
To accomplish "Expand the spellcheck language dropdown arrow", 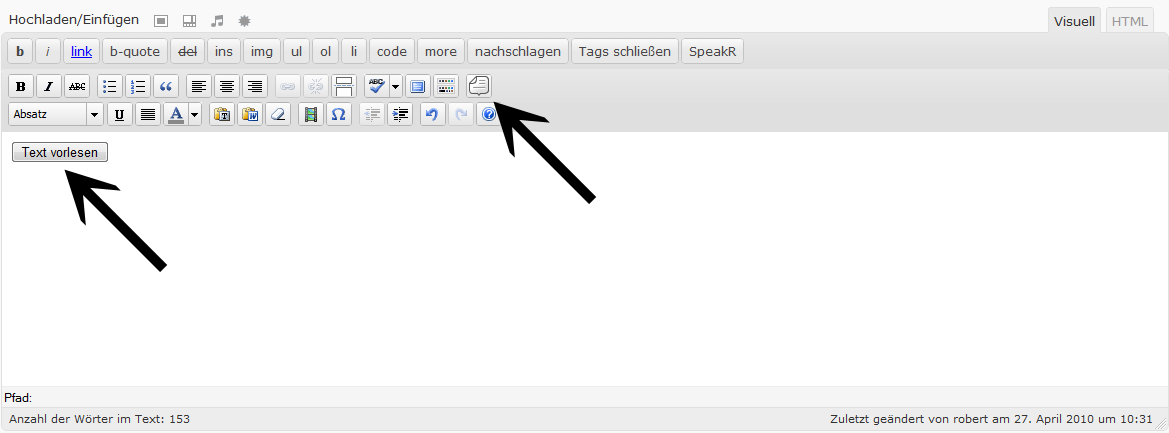I will coord(395,86).
